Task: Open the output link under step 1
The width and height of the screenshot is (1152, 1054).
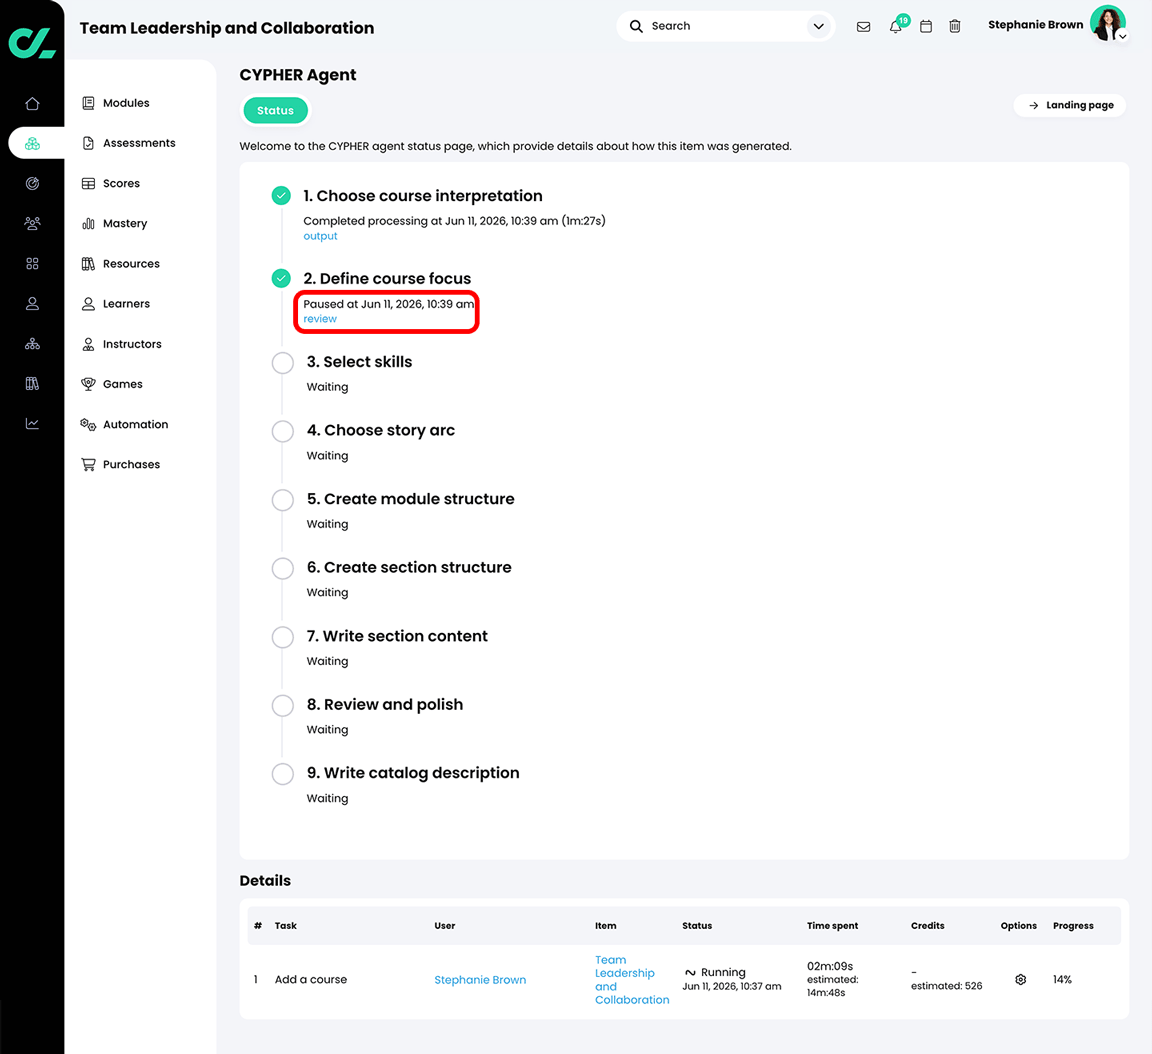Action: [x=320, y=237]
